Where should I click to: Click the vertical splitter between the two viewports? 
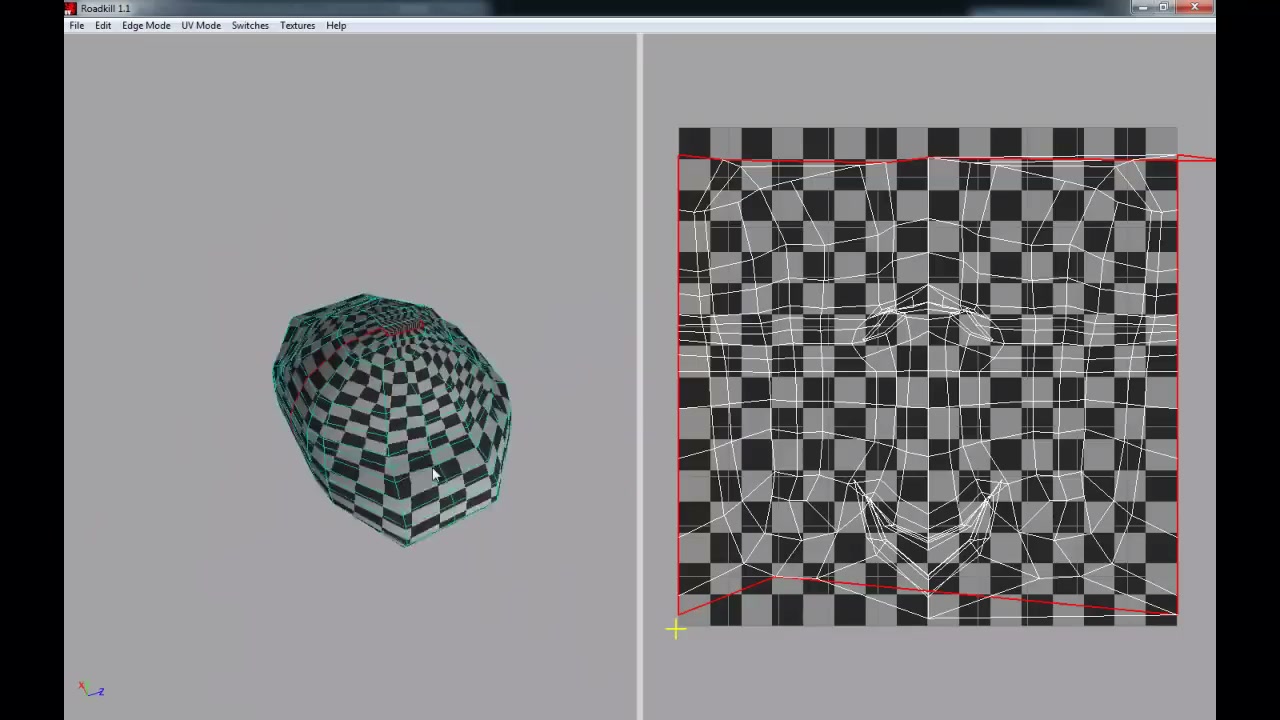(x=639, y=376)
